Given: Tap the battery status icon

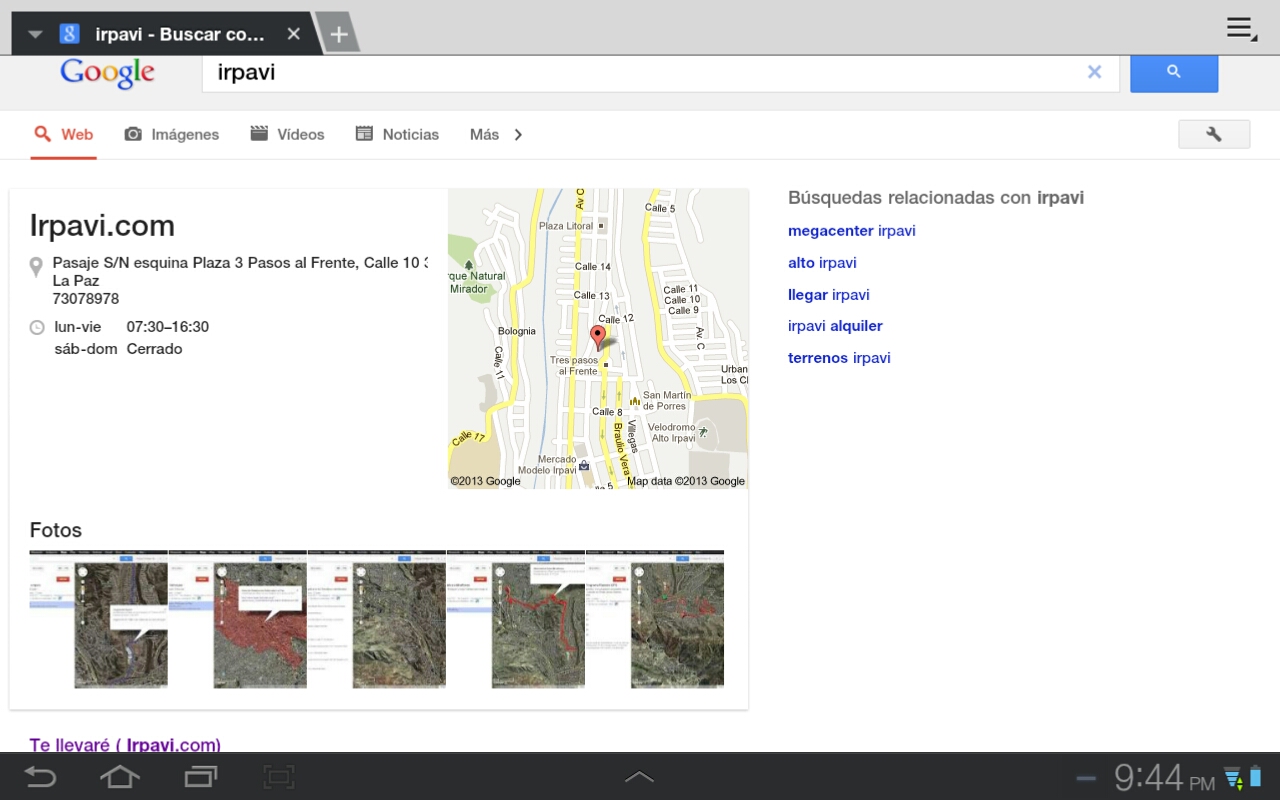Looking at the screenshot, I should [1255, 777].
